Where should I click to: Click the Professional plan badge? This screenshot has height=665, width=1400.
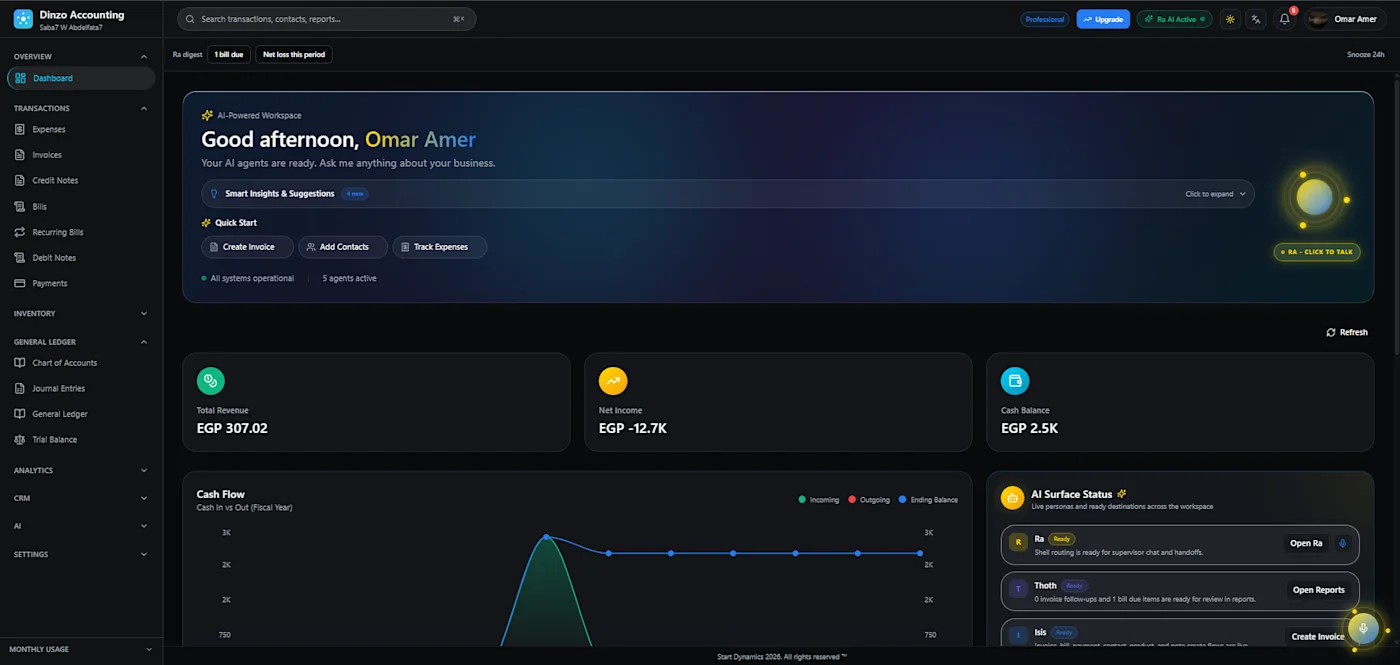pos(1045,19)
